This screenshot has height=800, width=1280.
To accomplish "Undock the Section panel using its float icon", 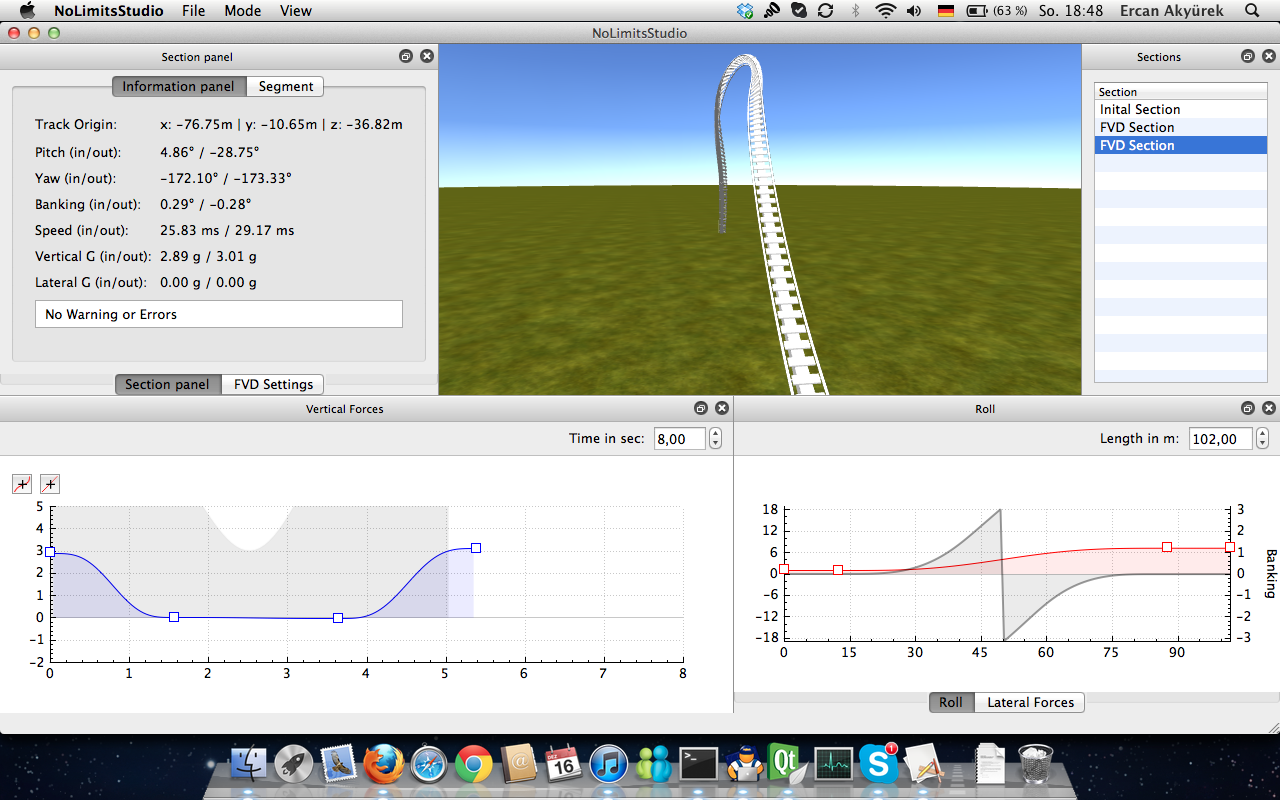I will [406, 57].
